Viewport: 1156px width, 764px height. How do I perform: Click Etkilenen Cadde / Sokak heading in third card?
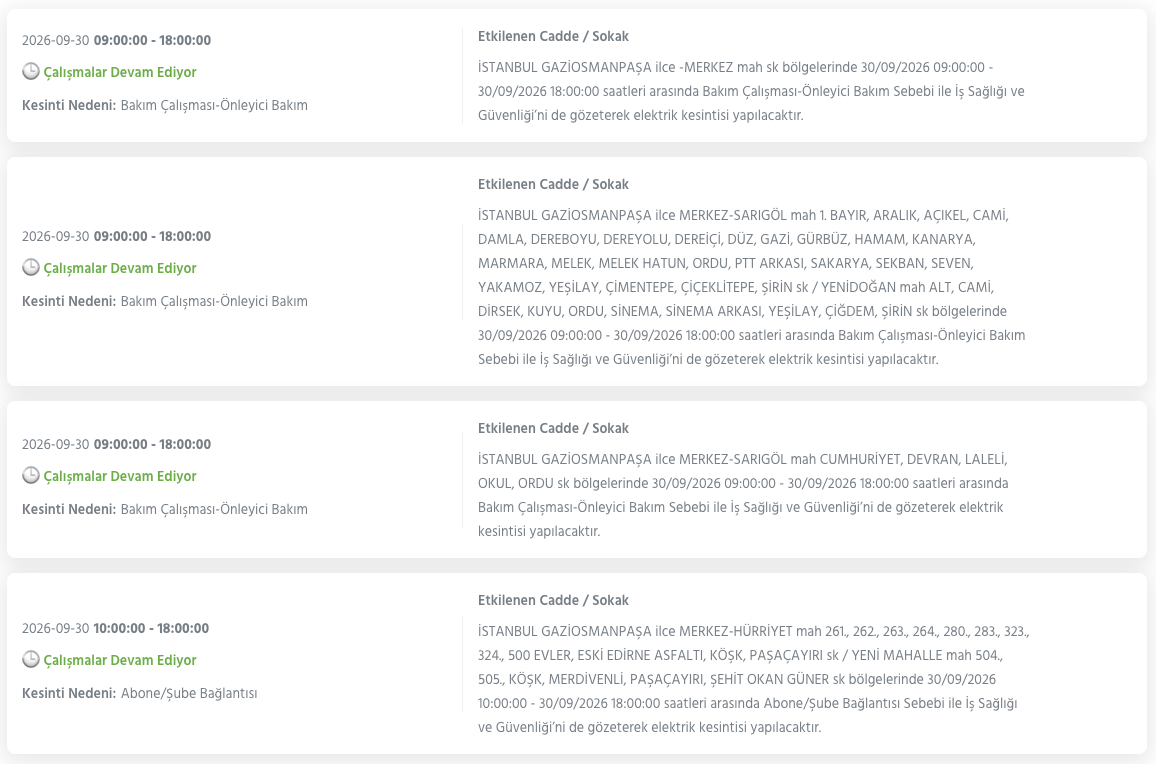coord(553,428)
